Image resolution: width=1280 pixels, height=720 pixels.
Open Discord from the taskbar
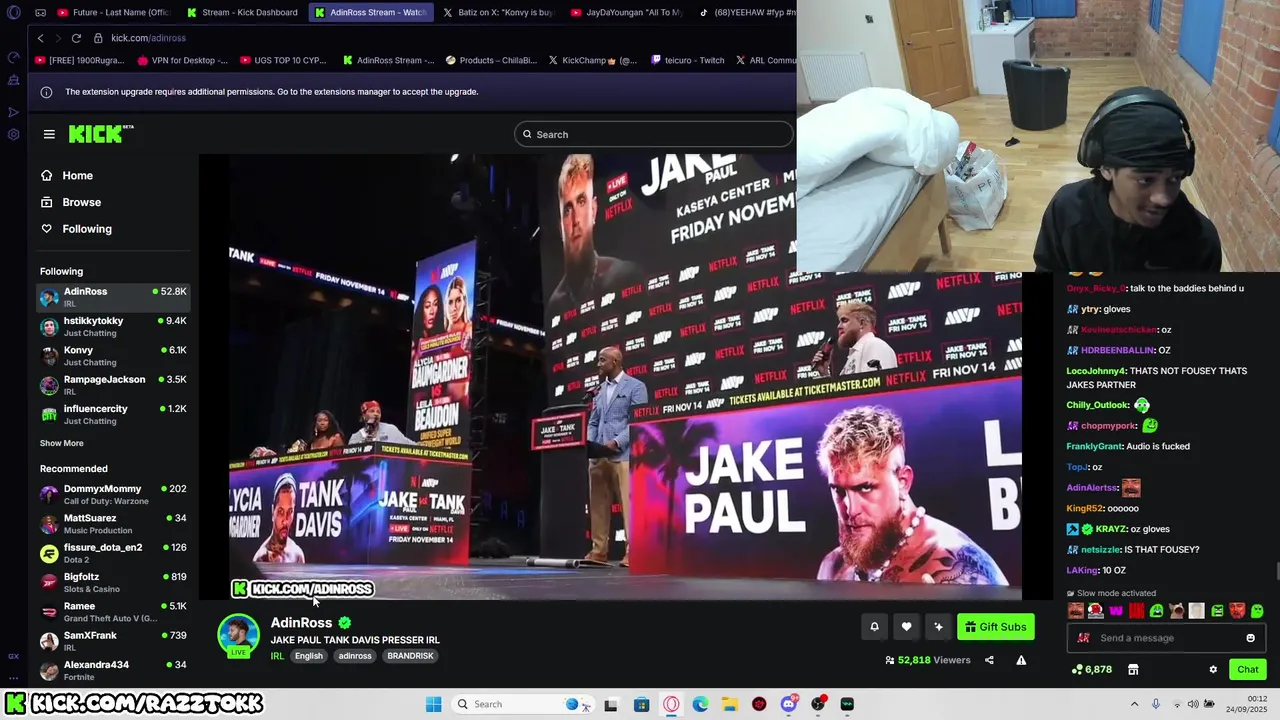789,704
